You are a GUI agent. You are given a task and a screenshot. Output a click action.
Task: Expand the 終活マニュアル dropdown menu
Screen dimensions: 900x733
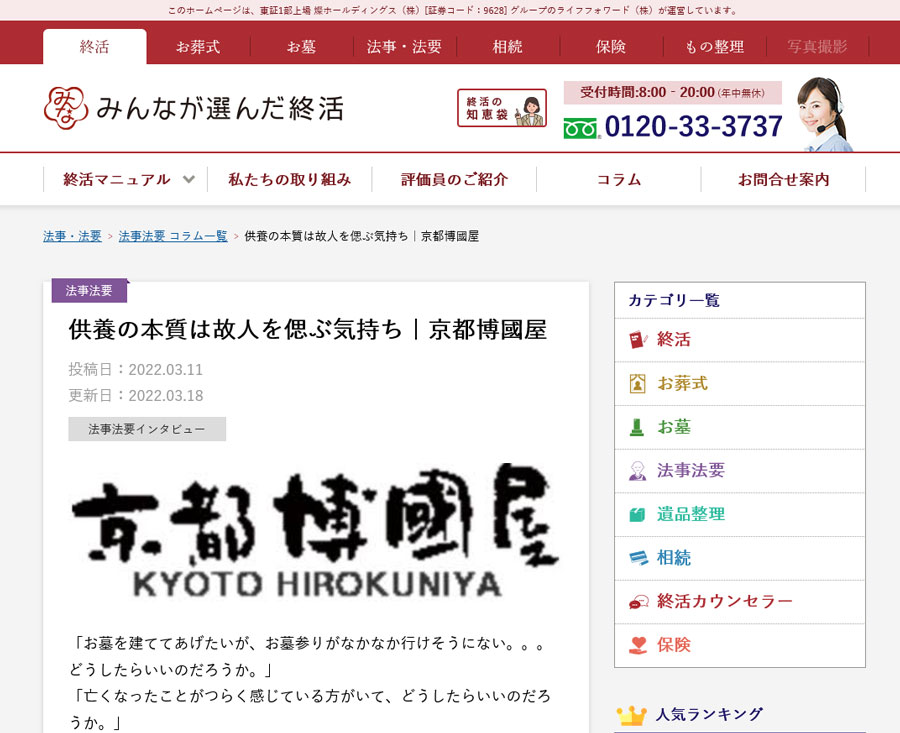188,180
